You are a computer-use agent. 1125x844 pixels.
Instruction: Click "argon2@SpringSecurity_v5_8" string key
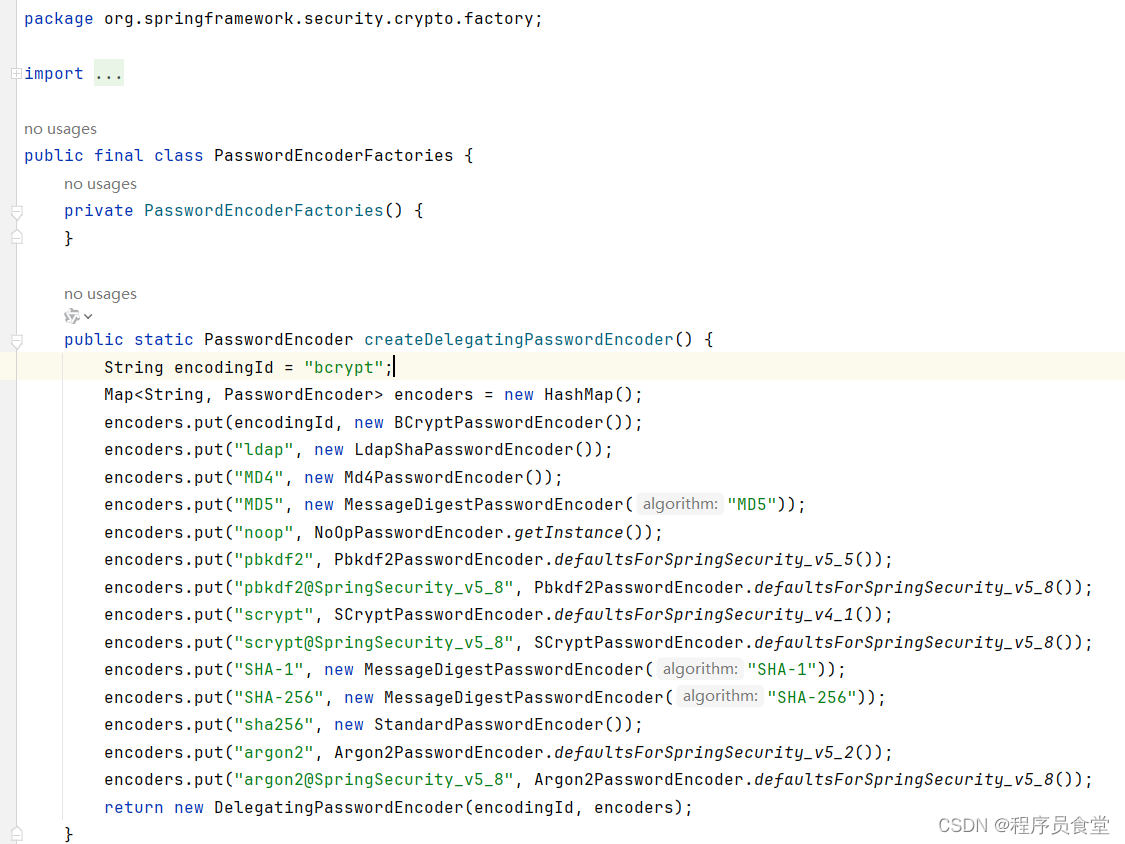374,780
